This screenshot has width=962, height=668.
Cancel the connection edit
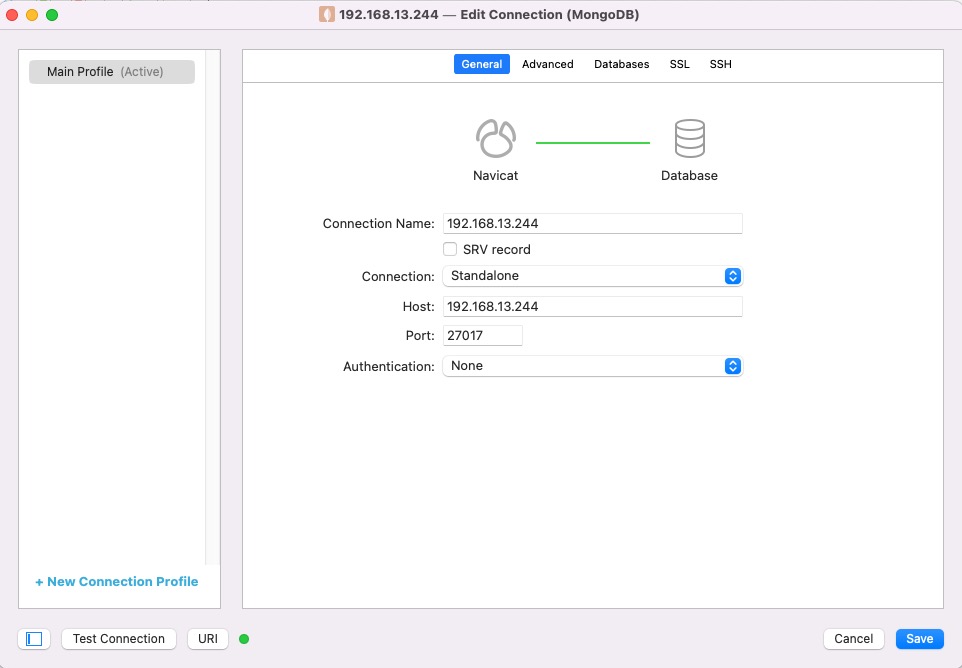click(853, 639)
